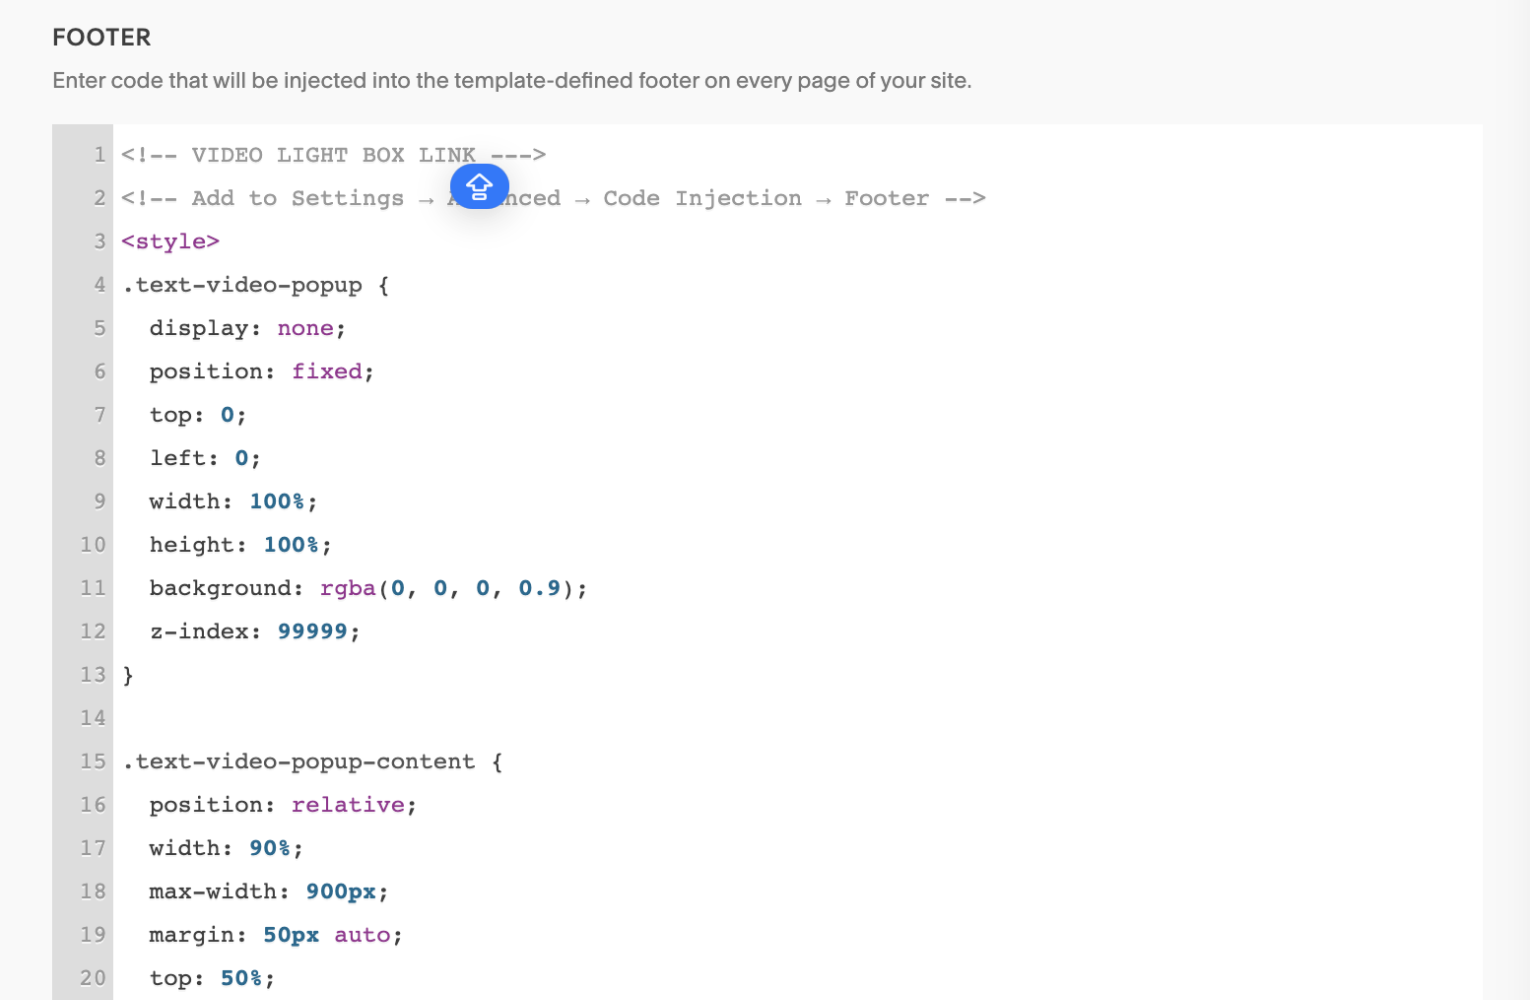Click the Code Injection → Footer comment line

pos(553,198)
